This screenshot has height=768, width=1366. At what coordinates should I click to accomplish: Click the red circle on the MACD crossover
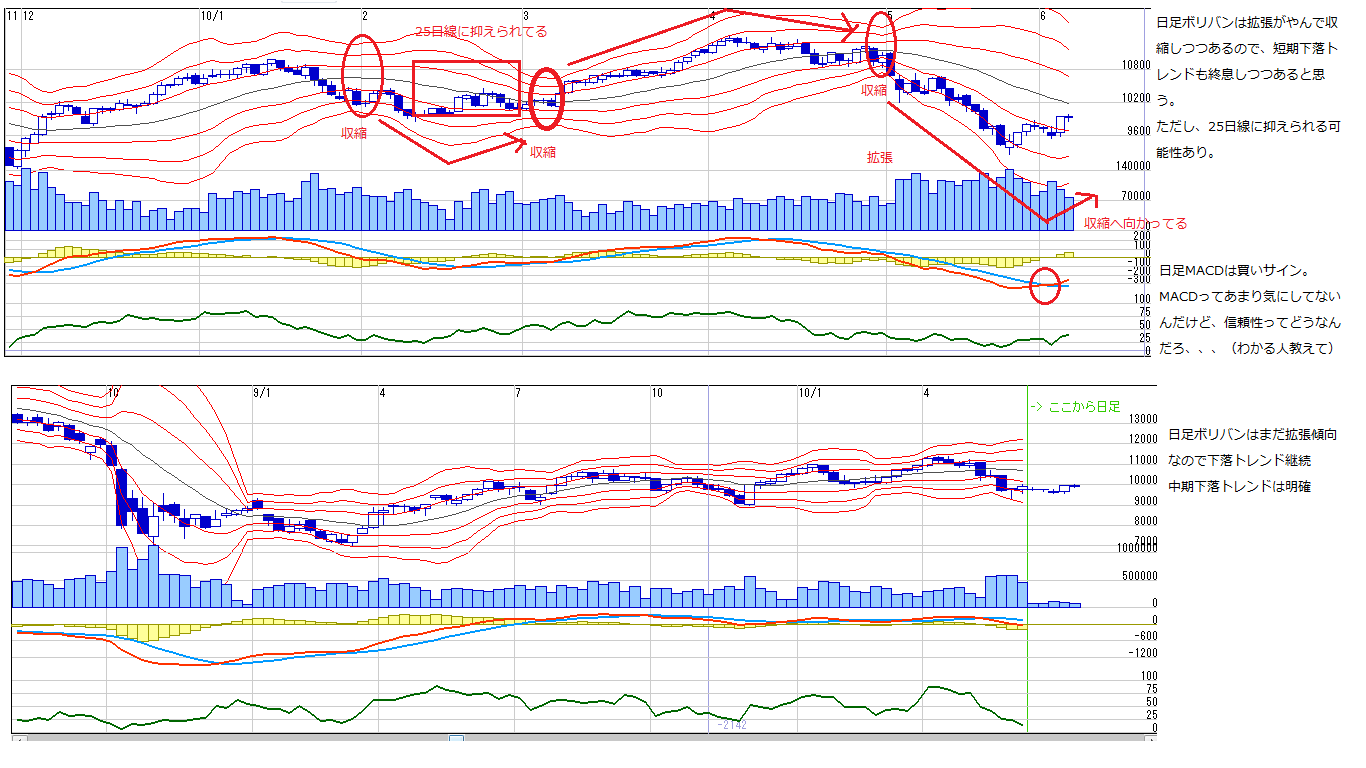(x=1046, y=286)
